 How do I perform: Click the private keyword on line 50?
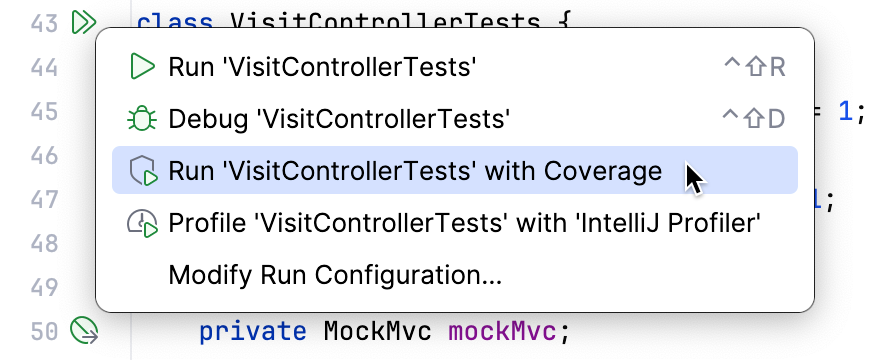(253, 332)
